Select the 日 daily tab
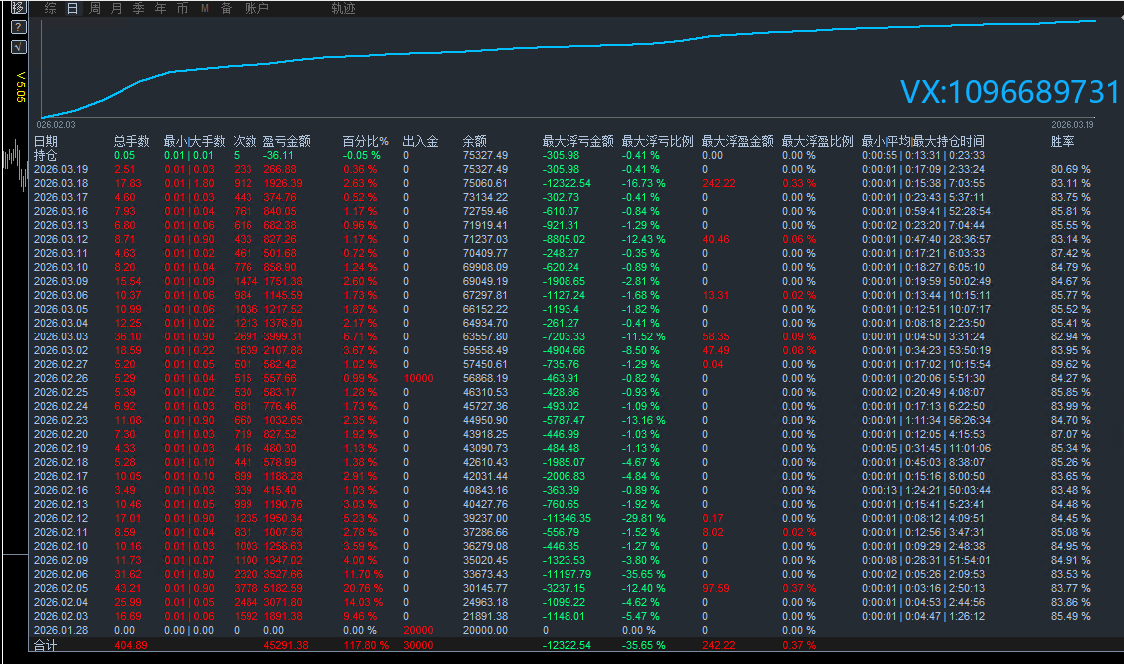Screen dimensions: 1124x664 pos(72,9)
